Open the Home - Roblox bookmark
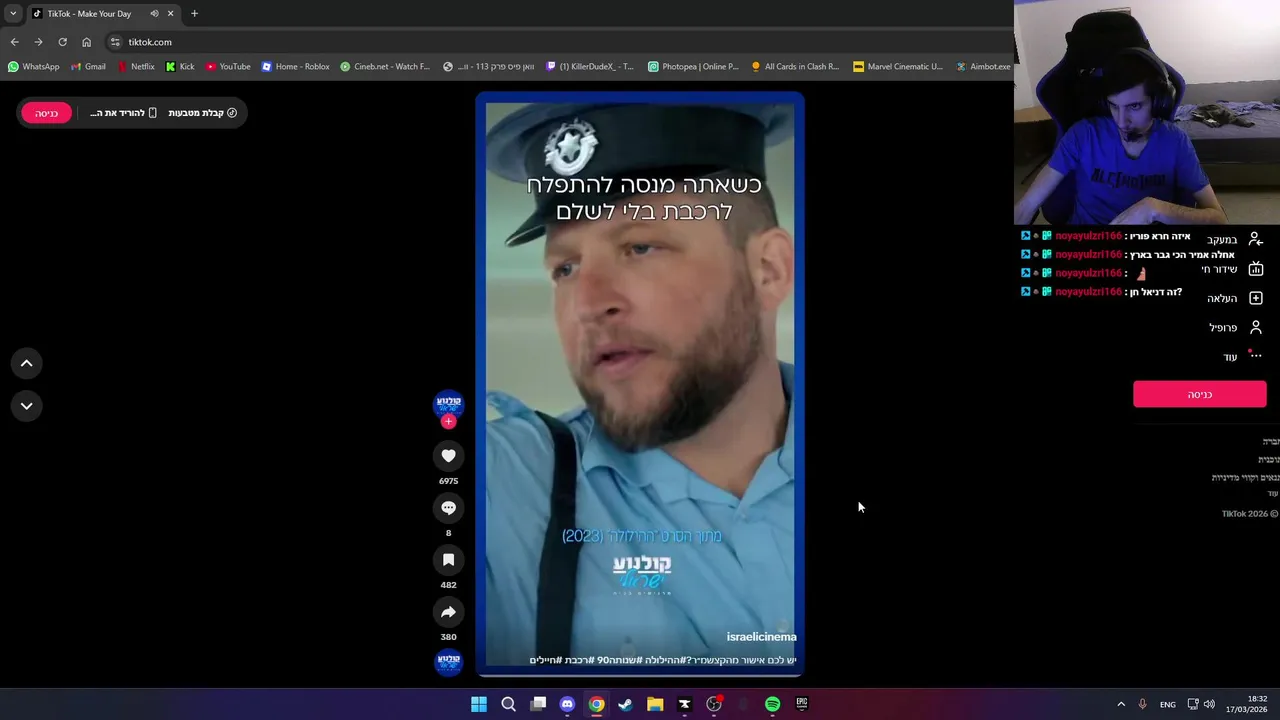 pyautogui.click(x=296, y=67)
